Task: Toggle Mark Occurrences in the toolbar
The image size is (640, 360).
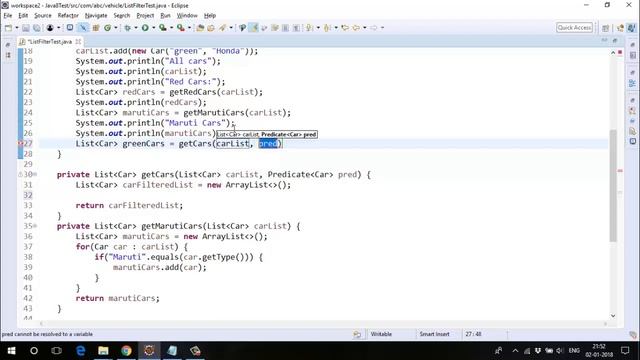Action: (x=253, y=28)
